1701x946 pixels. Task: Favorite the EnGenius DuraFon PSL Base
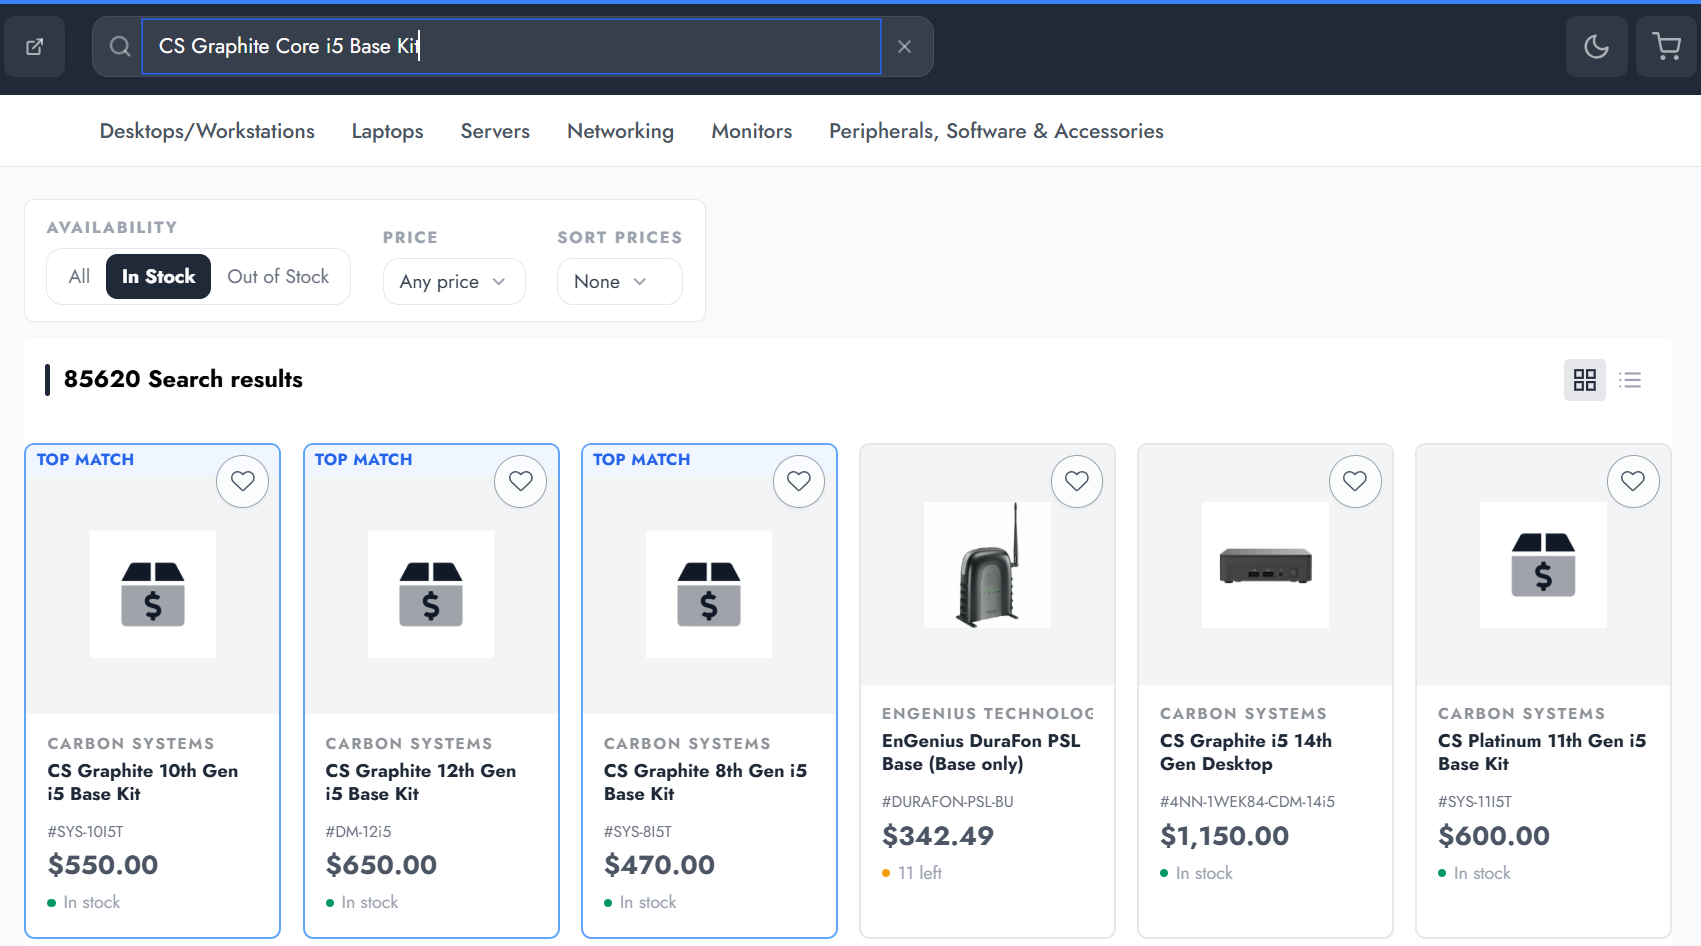coord(1077,481)
